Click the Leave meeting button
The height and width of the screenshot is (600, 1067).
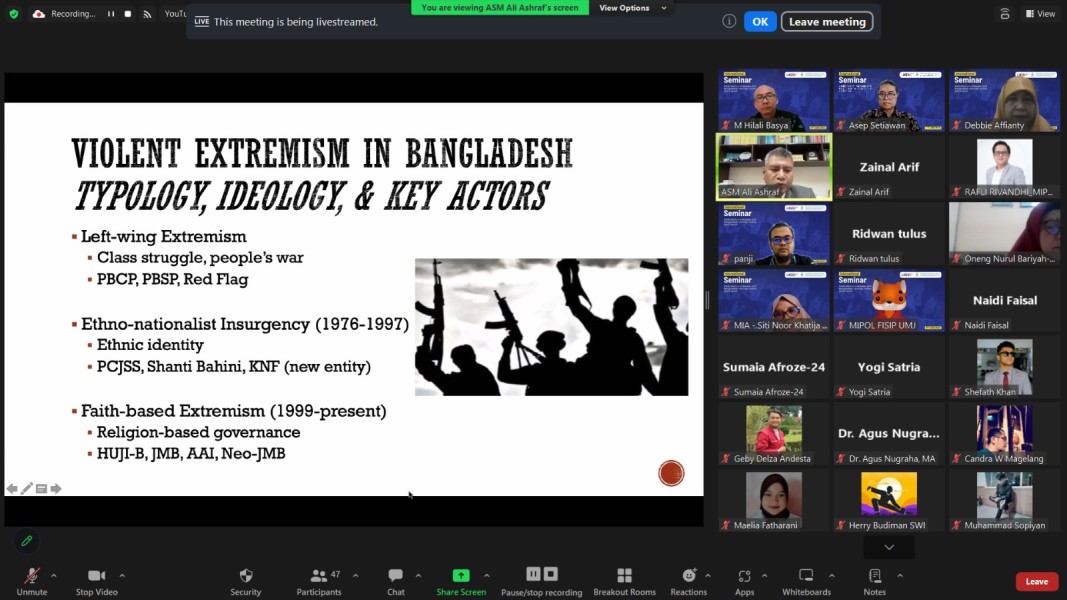[827, 22]
